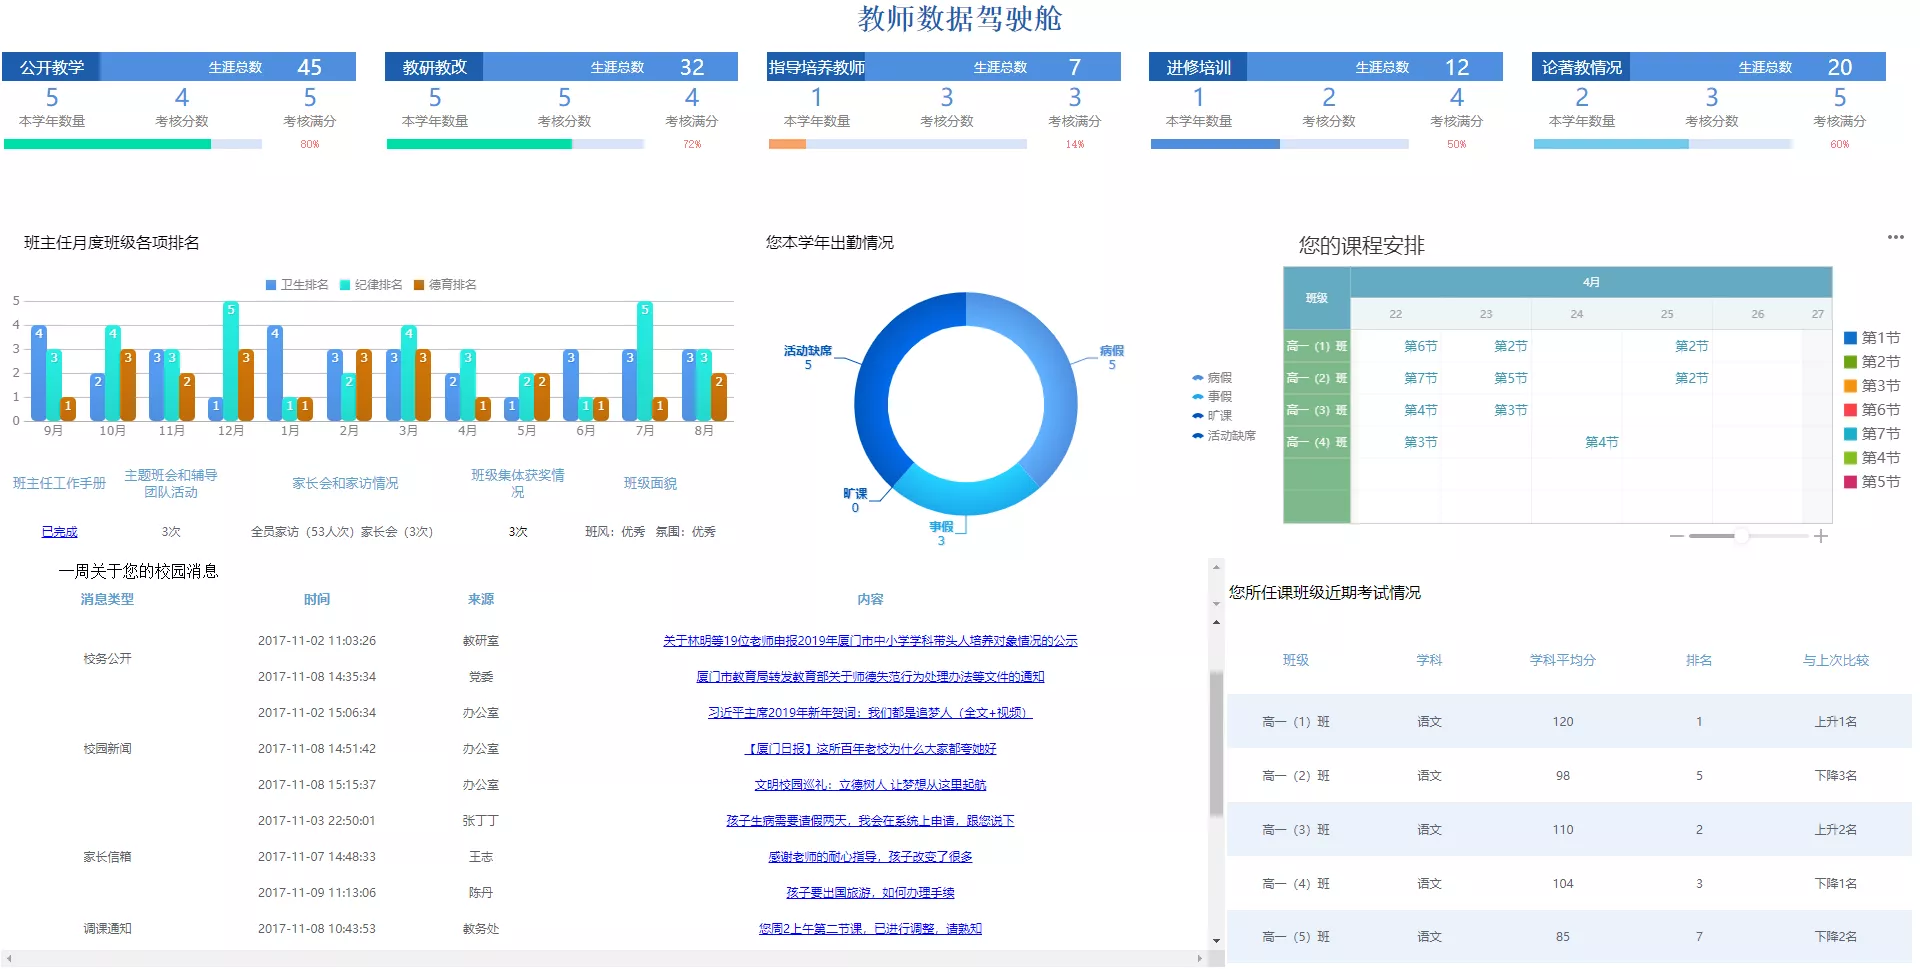
Task: Click the 第2节 green legend swatch
Action: pyautogui.click(x=1850, y=362)
